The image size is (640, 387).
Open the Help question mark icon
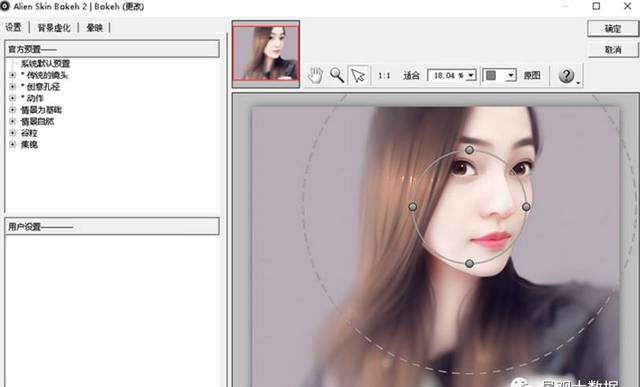[x=567, y=76]
